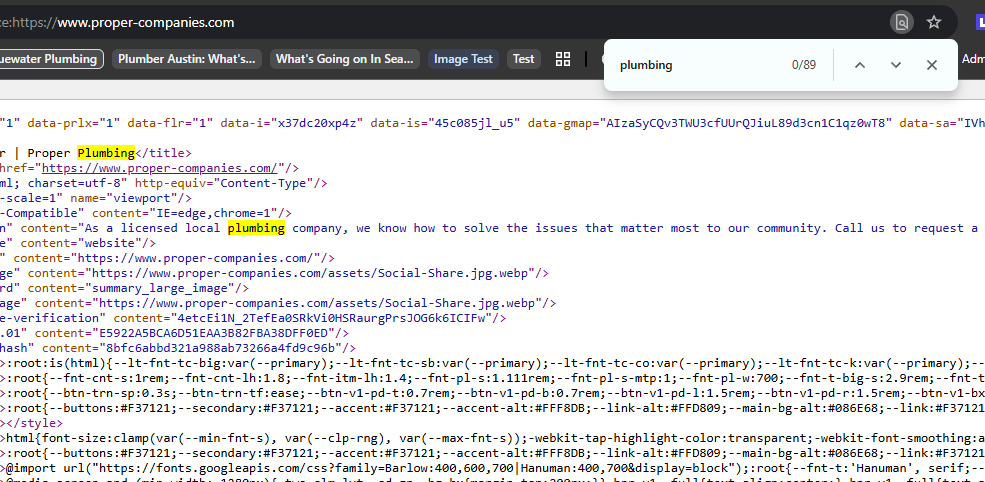Click highlighted "plumbing" in meta description

click(256, 228)
